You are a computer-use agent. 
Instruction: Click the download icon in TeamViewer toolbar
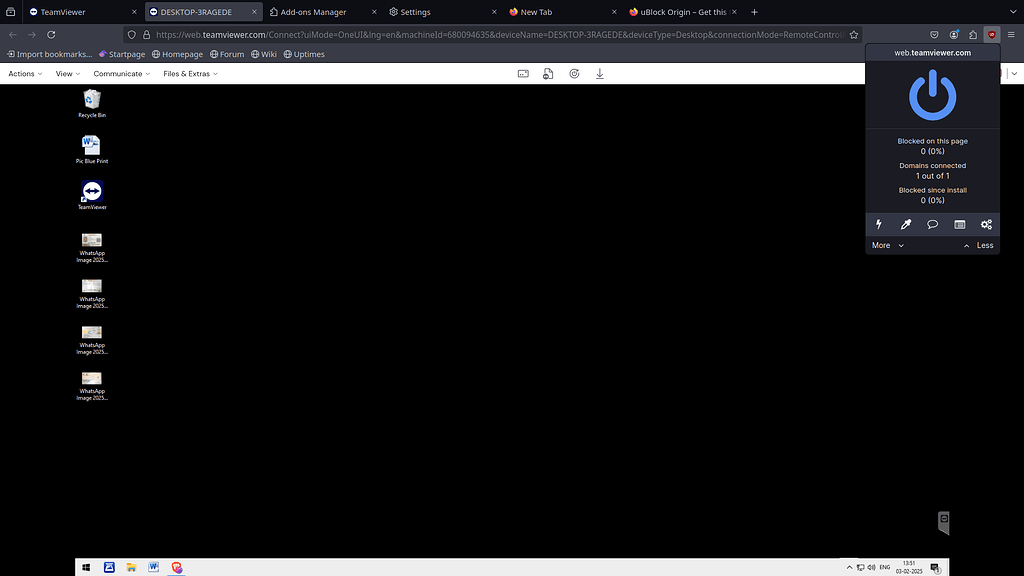pyautogui.click(x=599, y=73)
